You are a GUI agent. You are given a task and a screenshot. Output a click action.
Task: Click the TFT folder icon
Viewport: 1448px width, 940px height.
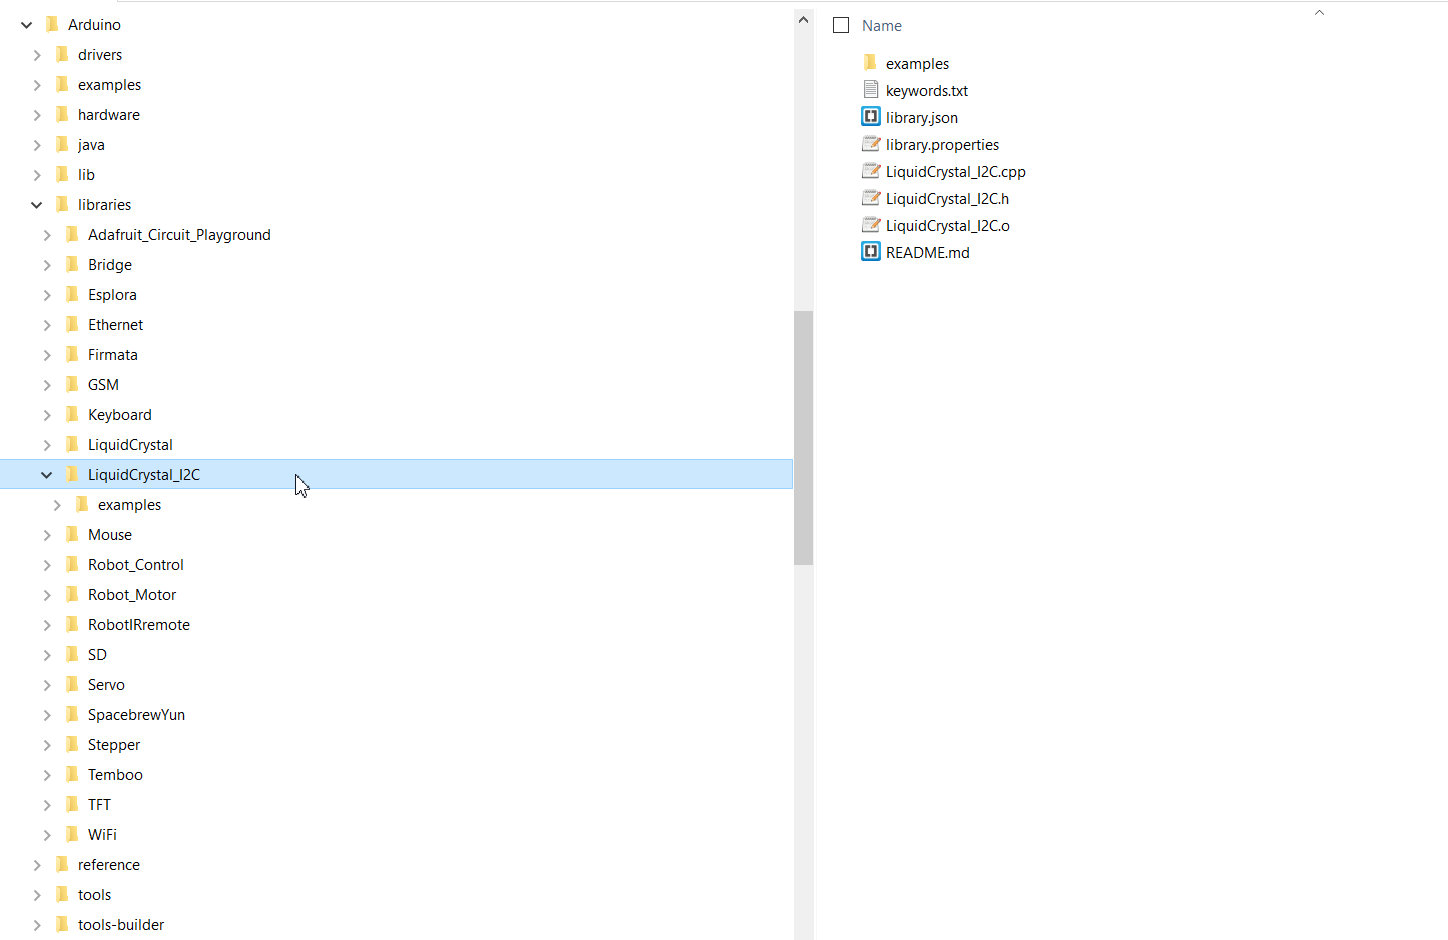[72, 804]
